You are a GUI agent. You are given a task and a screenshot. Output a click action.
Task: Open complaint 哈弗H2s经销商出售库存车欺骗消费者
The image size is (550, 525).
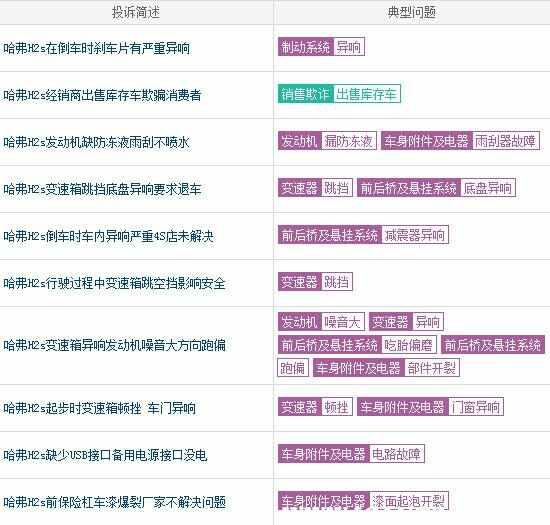[102, 95]
